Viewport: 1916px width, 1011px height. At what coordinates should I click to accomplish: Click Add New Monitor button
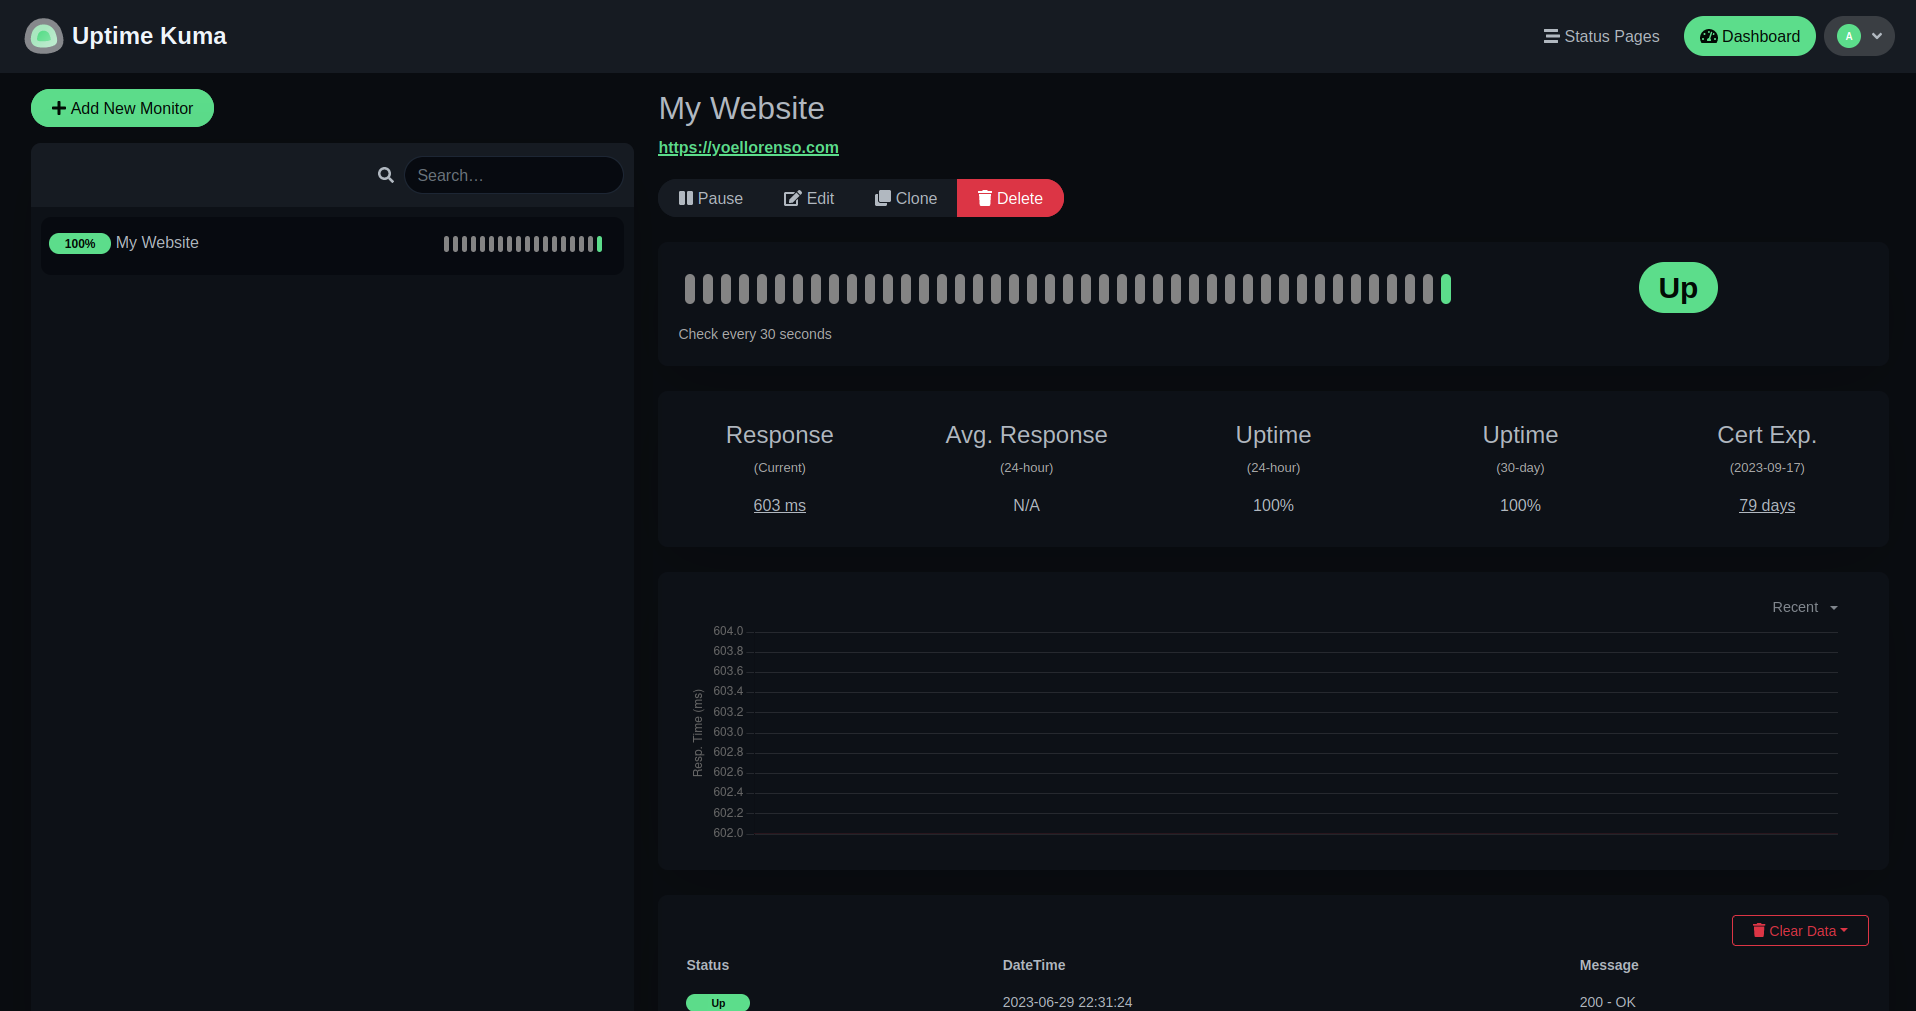pos(122,108)
